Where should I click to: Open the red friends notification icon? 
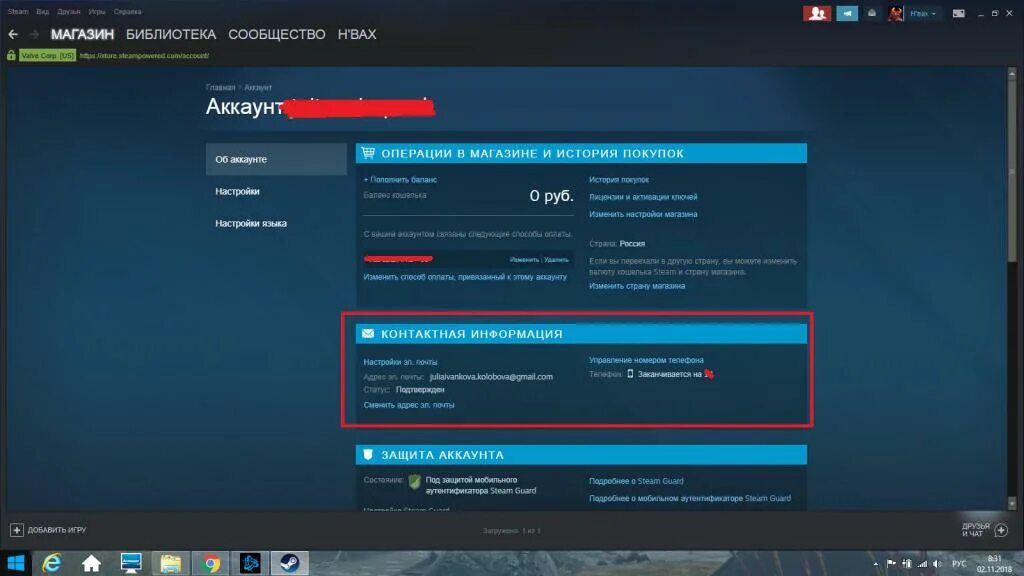point(816,13)
